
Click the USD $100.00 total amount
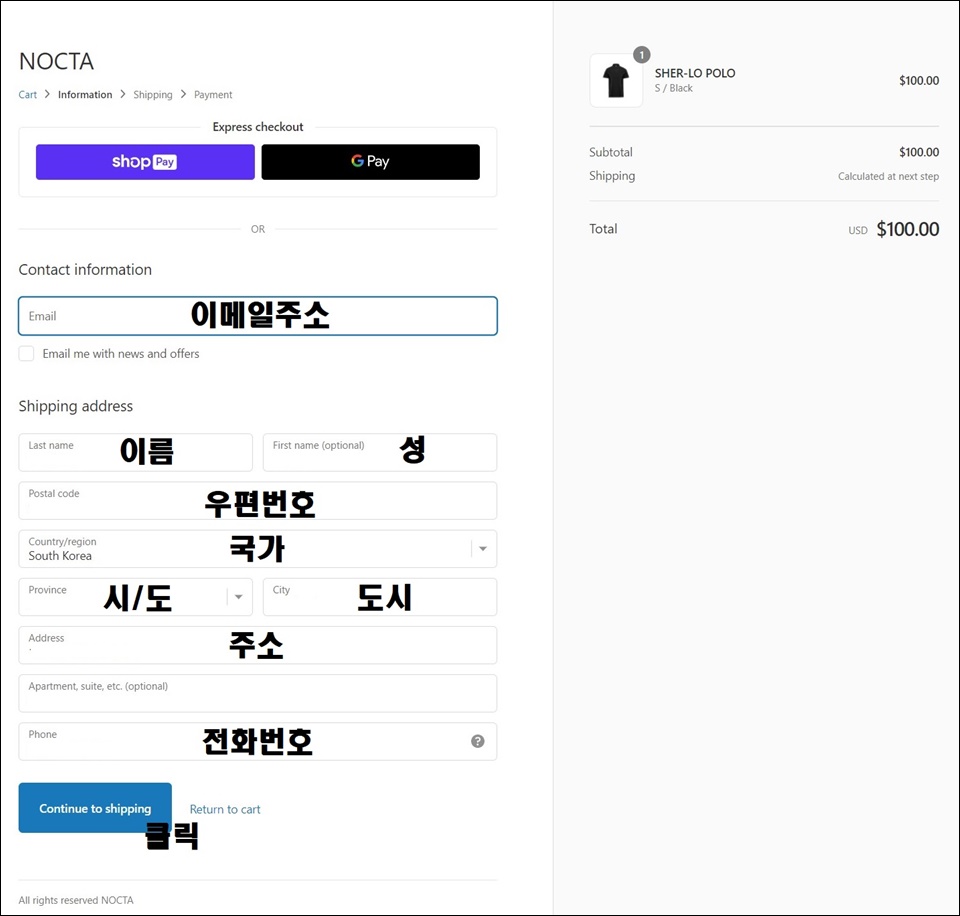click(893, 229)
